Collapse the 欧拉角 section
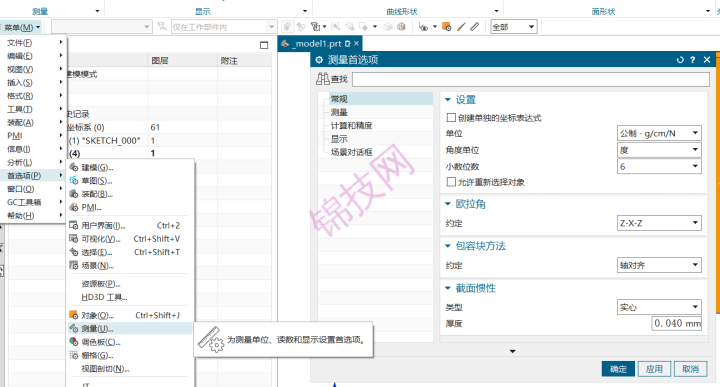The width and height of the screenshot is (720, 387). 448,204
